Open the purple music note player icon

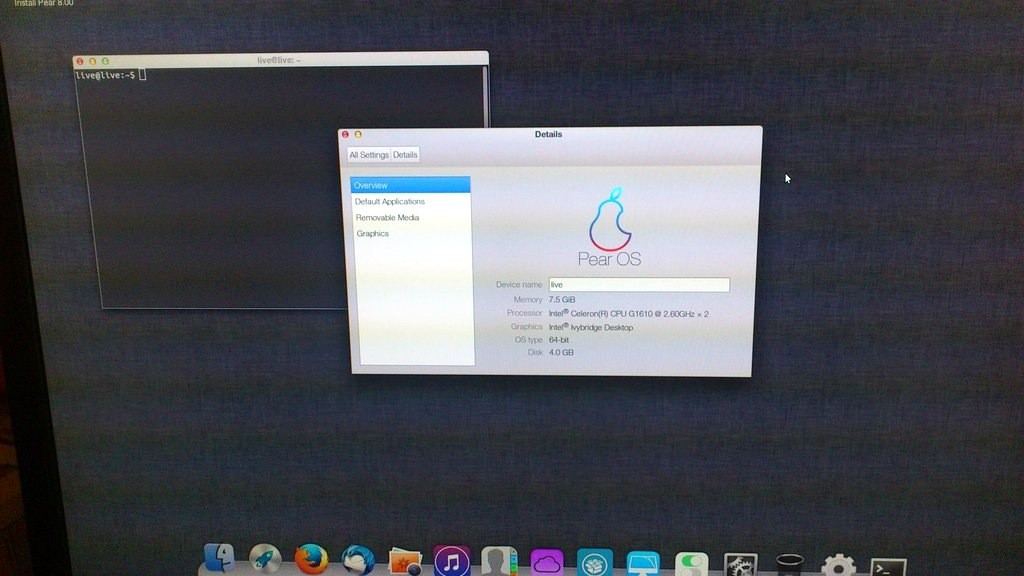pos(452,560)
